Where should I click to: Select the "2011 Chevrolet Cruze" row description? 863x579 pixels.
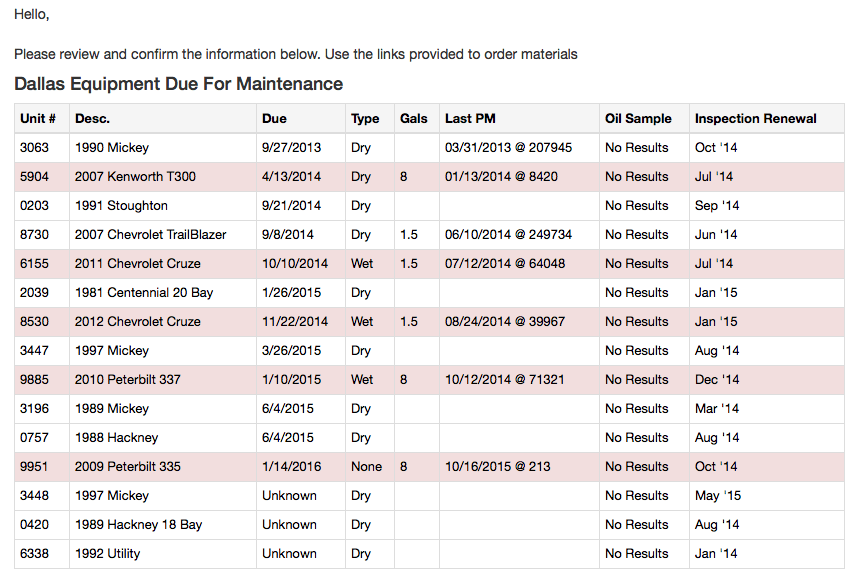[x=137, y=264]
